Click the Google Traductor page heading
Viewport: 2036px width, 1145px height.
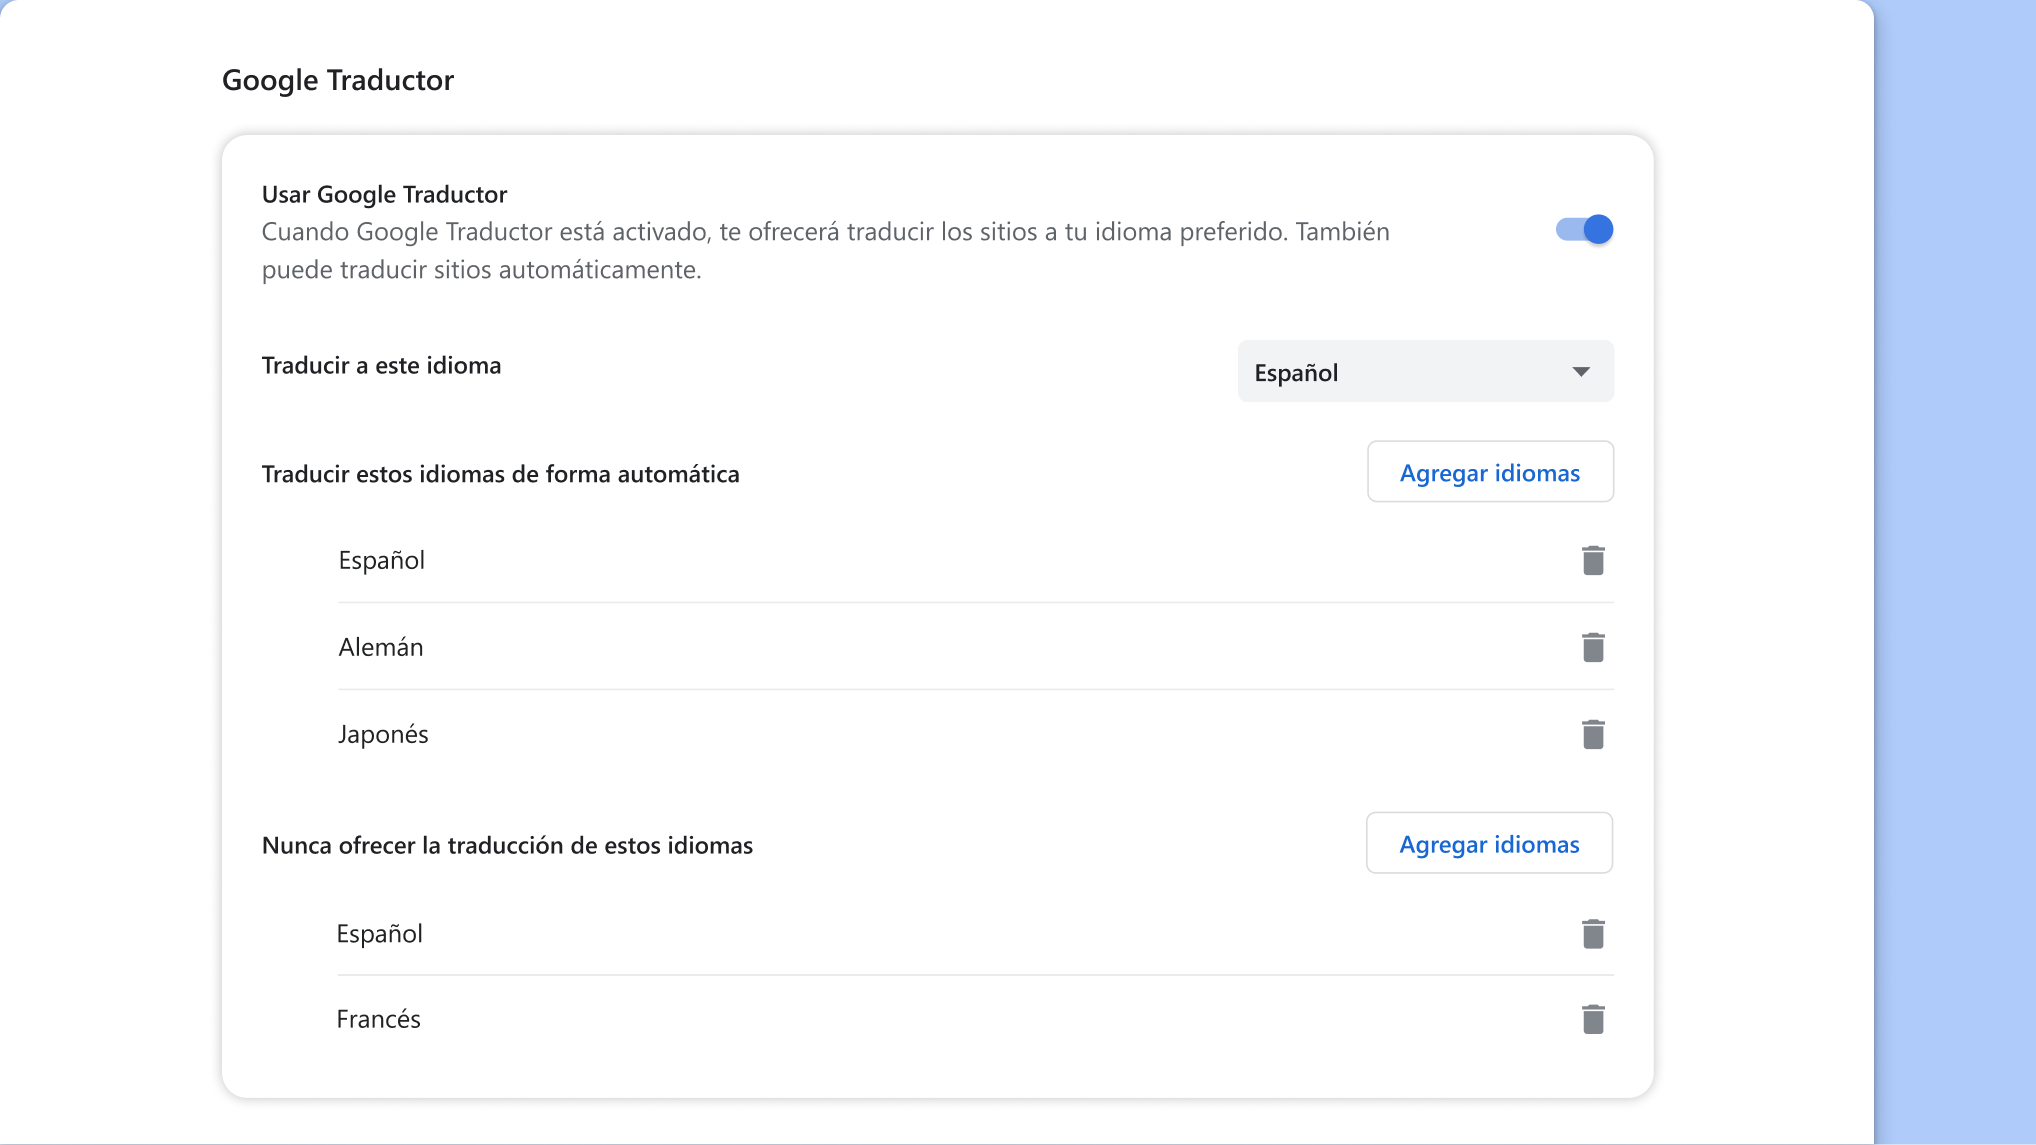338,80
